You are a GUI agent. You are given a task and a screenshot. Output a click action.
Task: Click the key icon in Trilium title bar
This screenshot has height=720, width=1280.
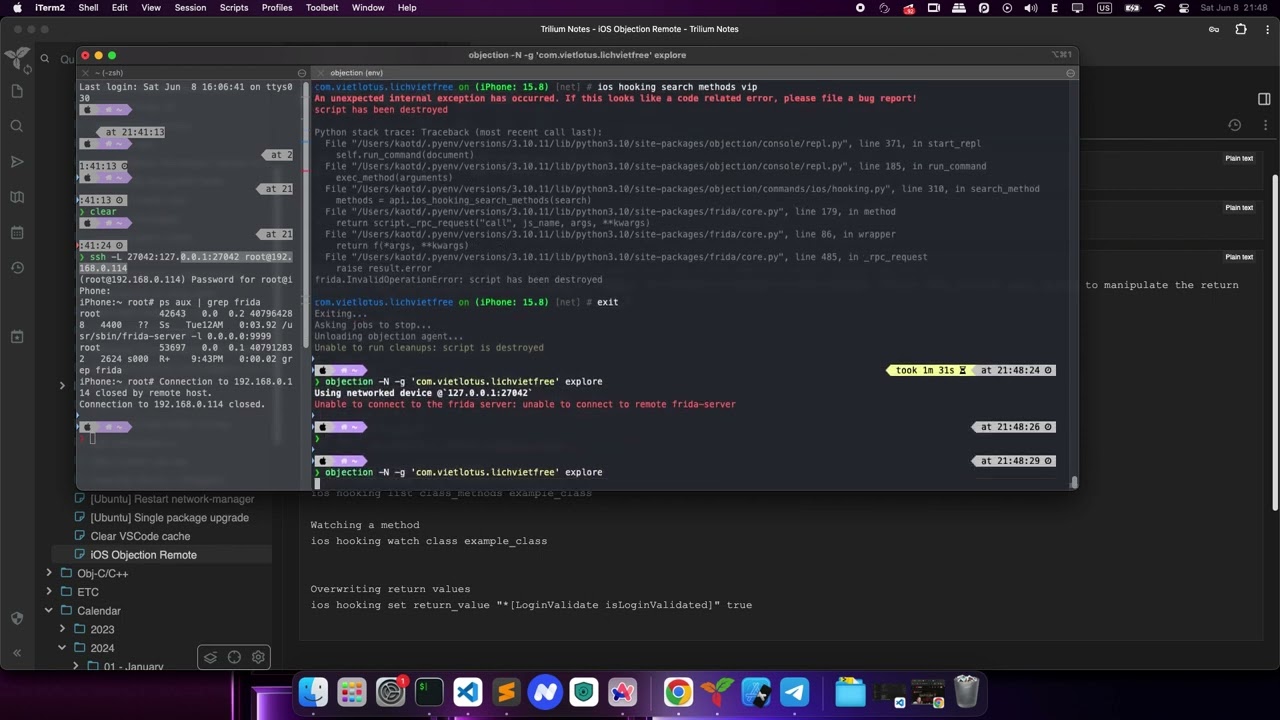pyautogui.click(x=1214, y=29)
